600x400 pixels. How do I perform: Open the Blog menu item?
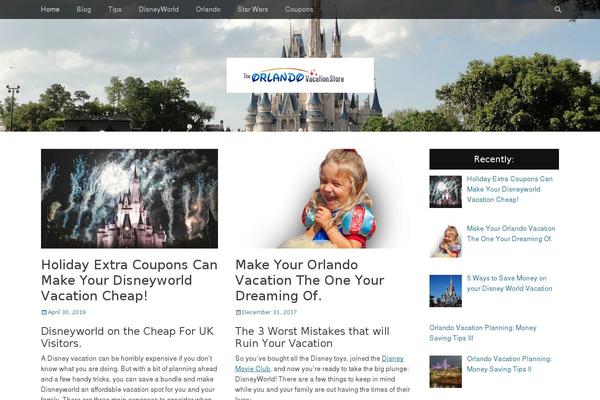(83, 9)
